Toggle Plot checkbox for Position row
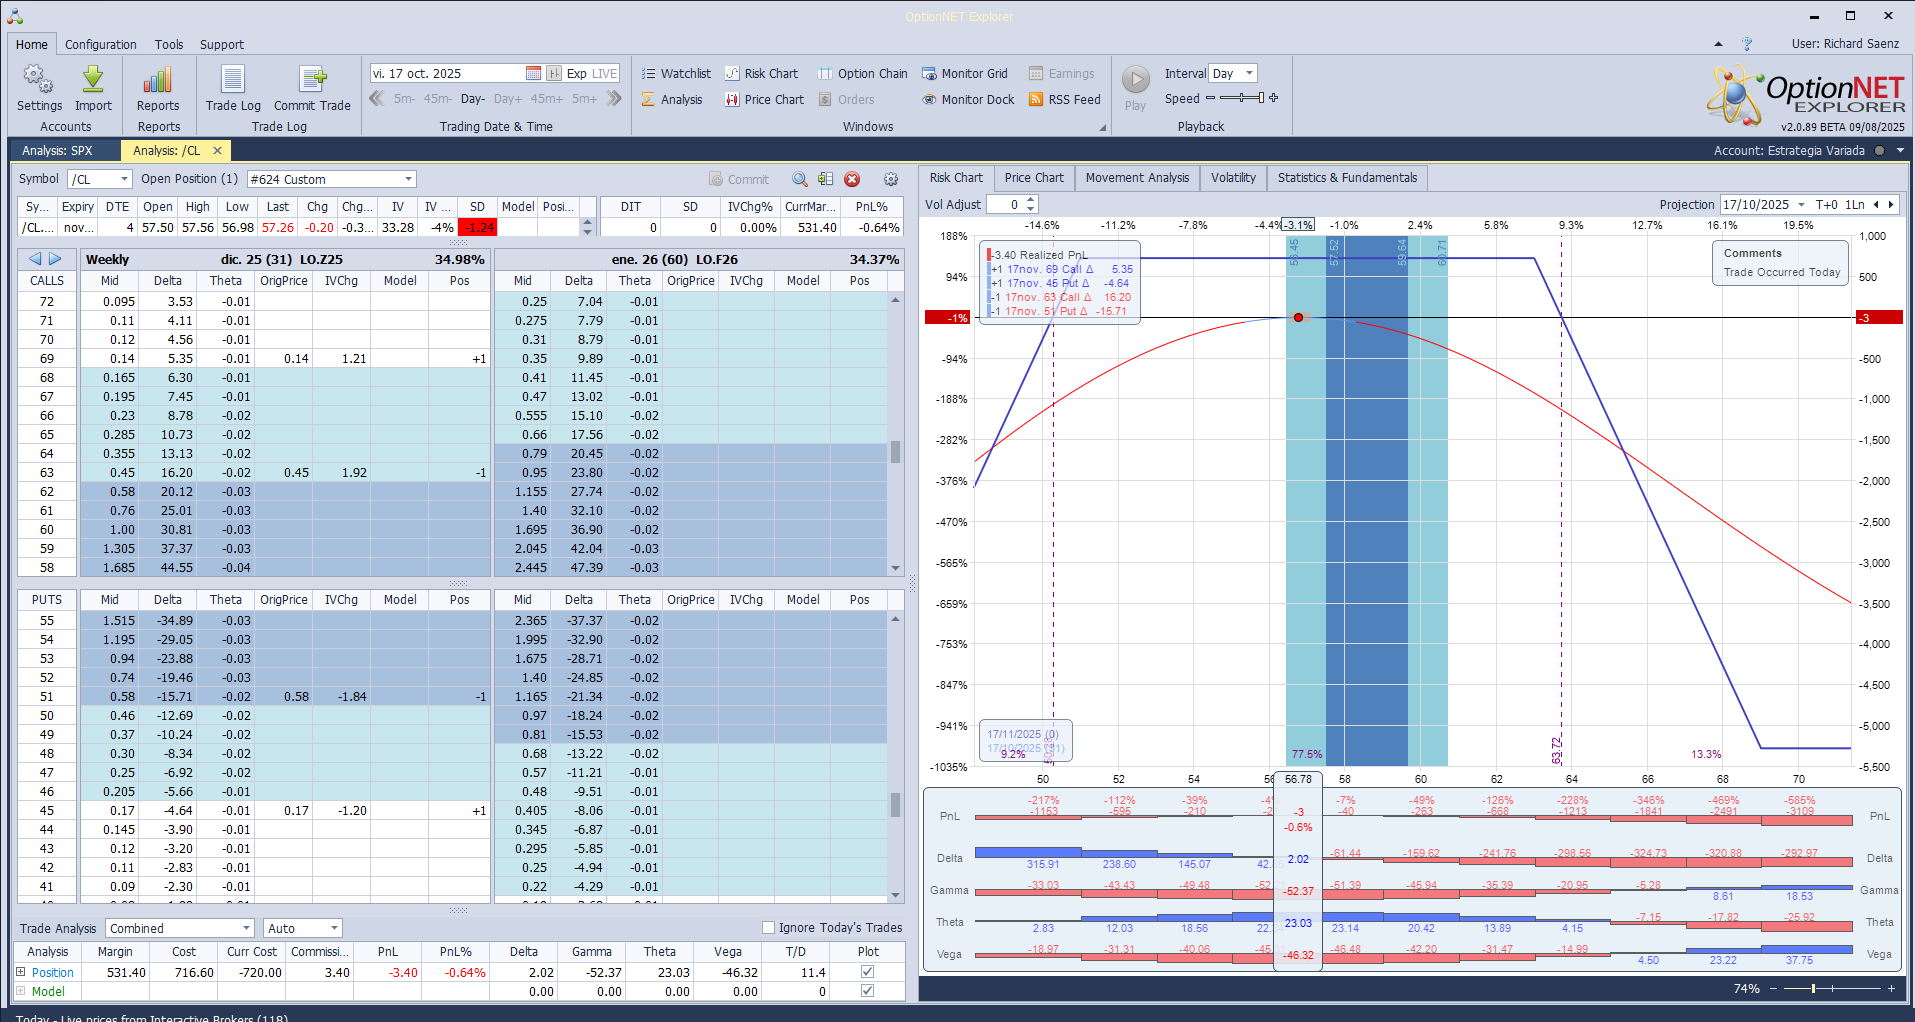The width and height of the screenshot is (1915, 1022). pyautogui.click(x=867, y=972)
